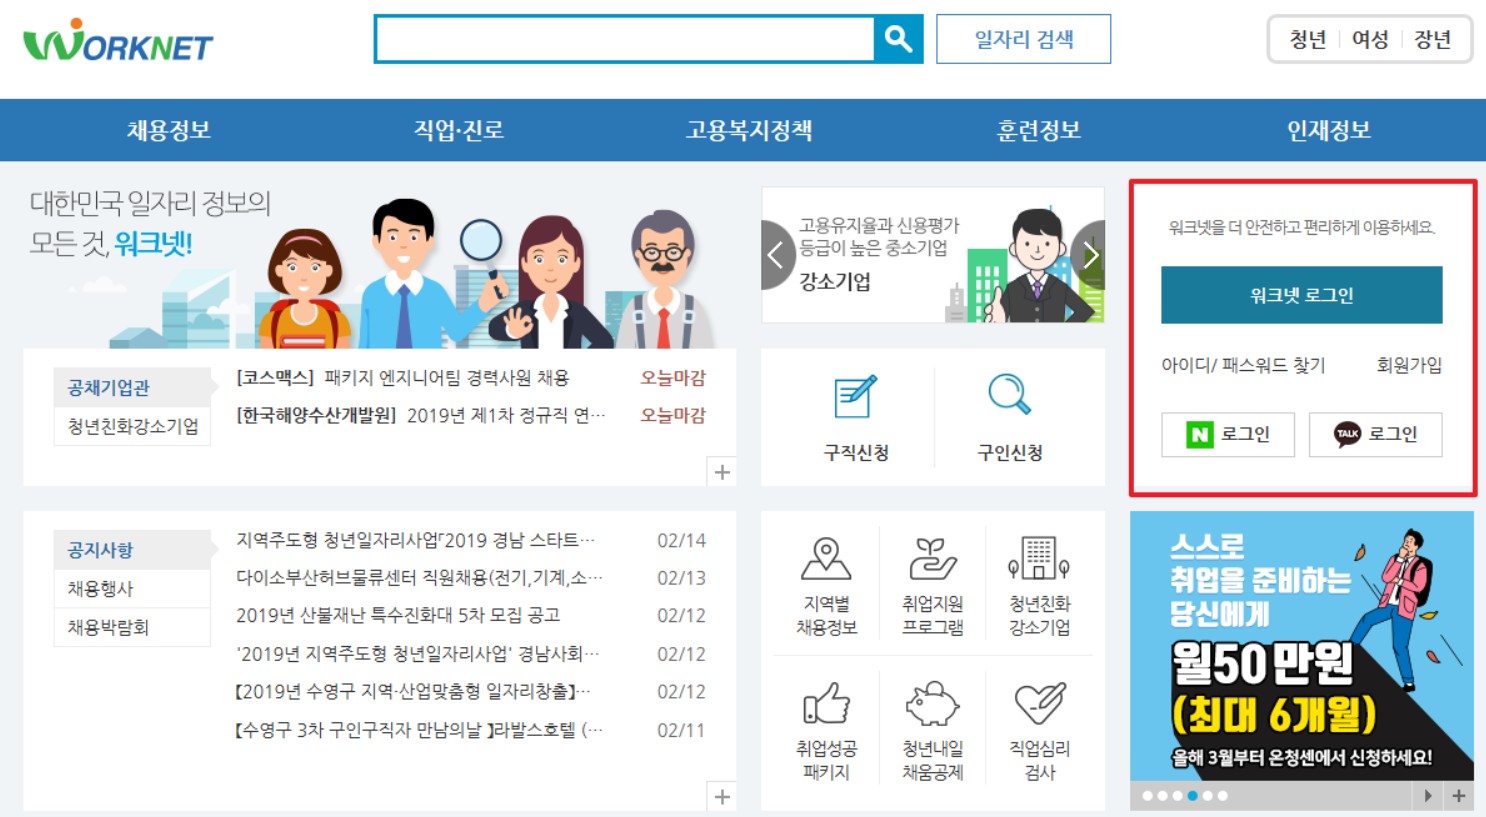
Task: Click the Worknet logo
Action: tap(117, 41)
